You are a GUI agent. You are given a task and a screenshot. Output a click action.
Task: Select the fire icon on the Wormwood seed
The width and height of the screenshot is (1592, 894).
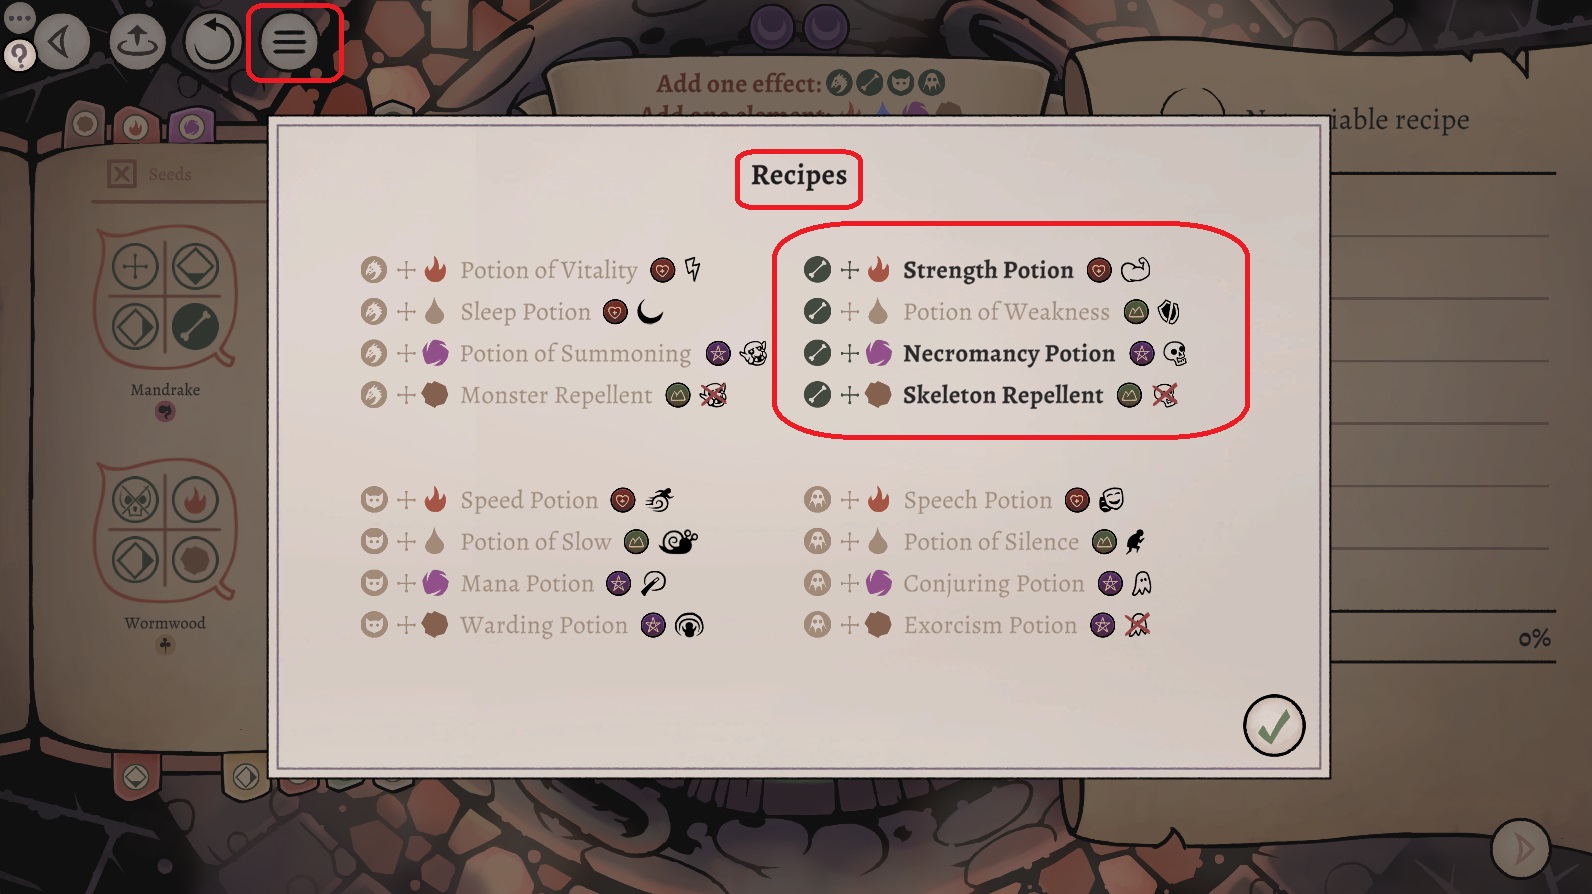coord(195,499)
